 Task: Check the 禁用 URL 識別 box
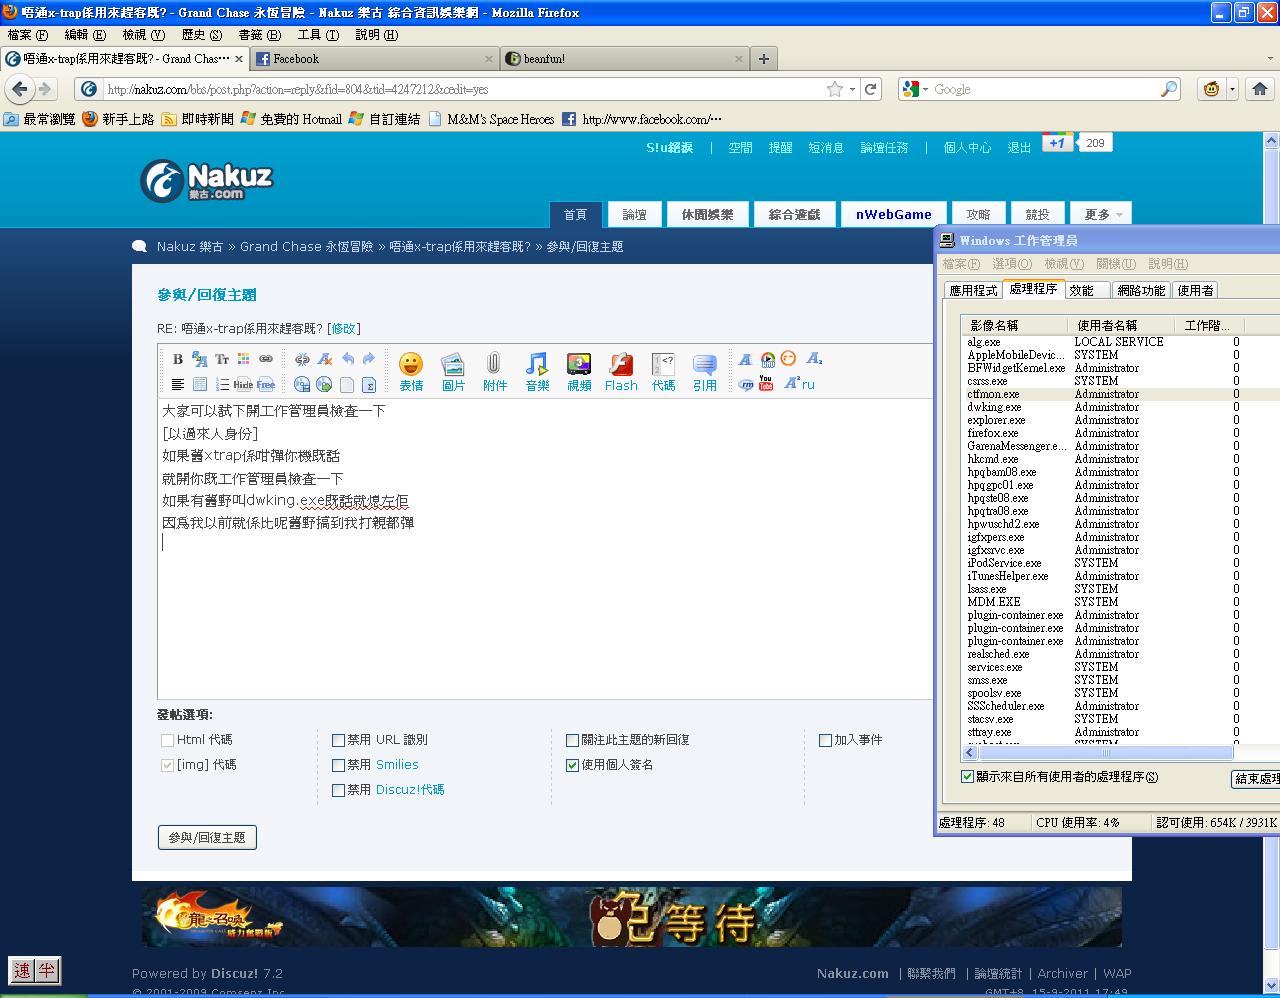pos(338,740)
